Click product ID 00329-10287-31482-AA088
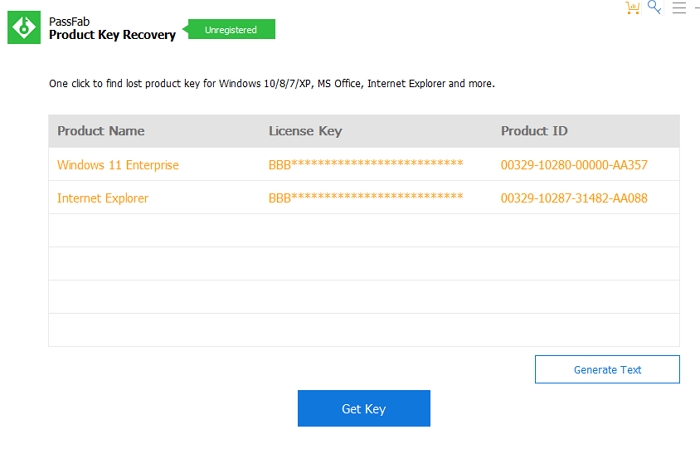This screenshot has height=454, width=700. coord(574,198)
